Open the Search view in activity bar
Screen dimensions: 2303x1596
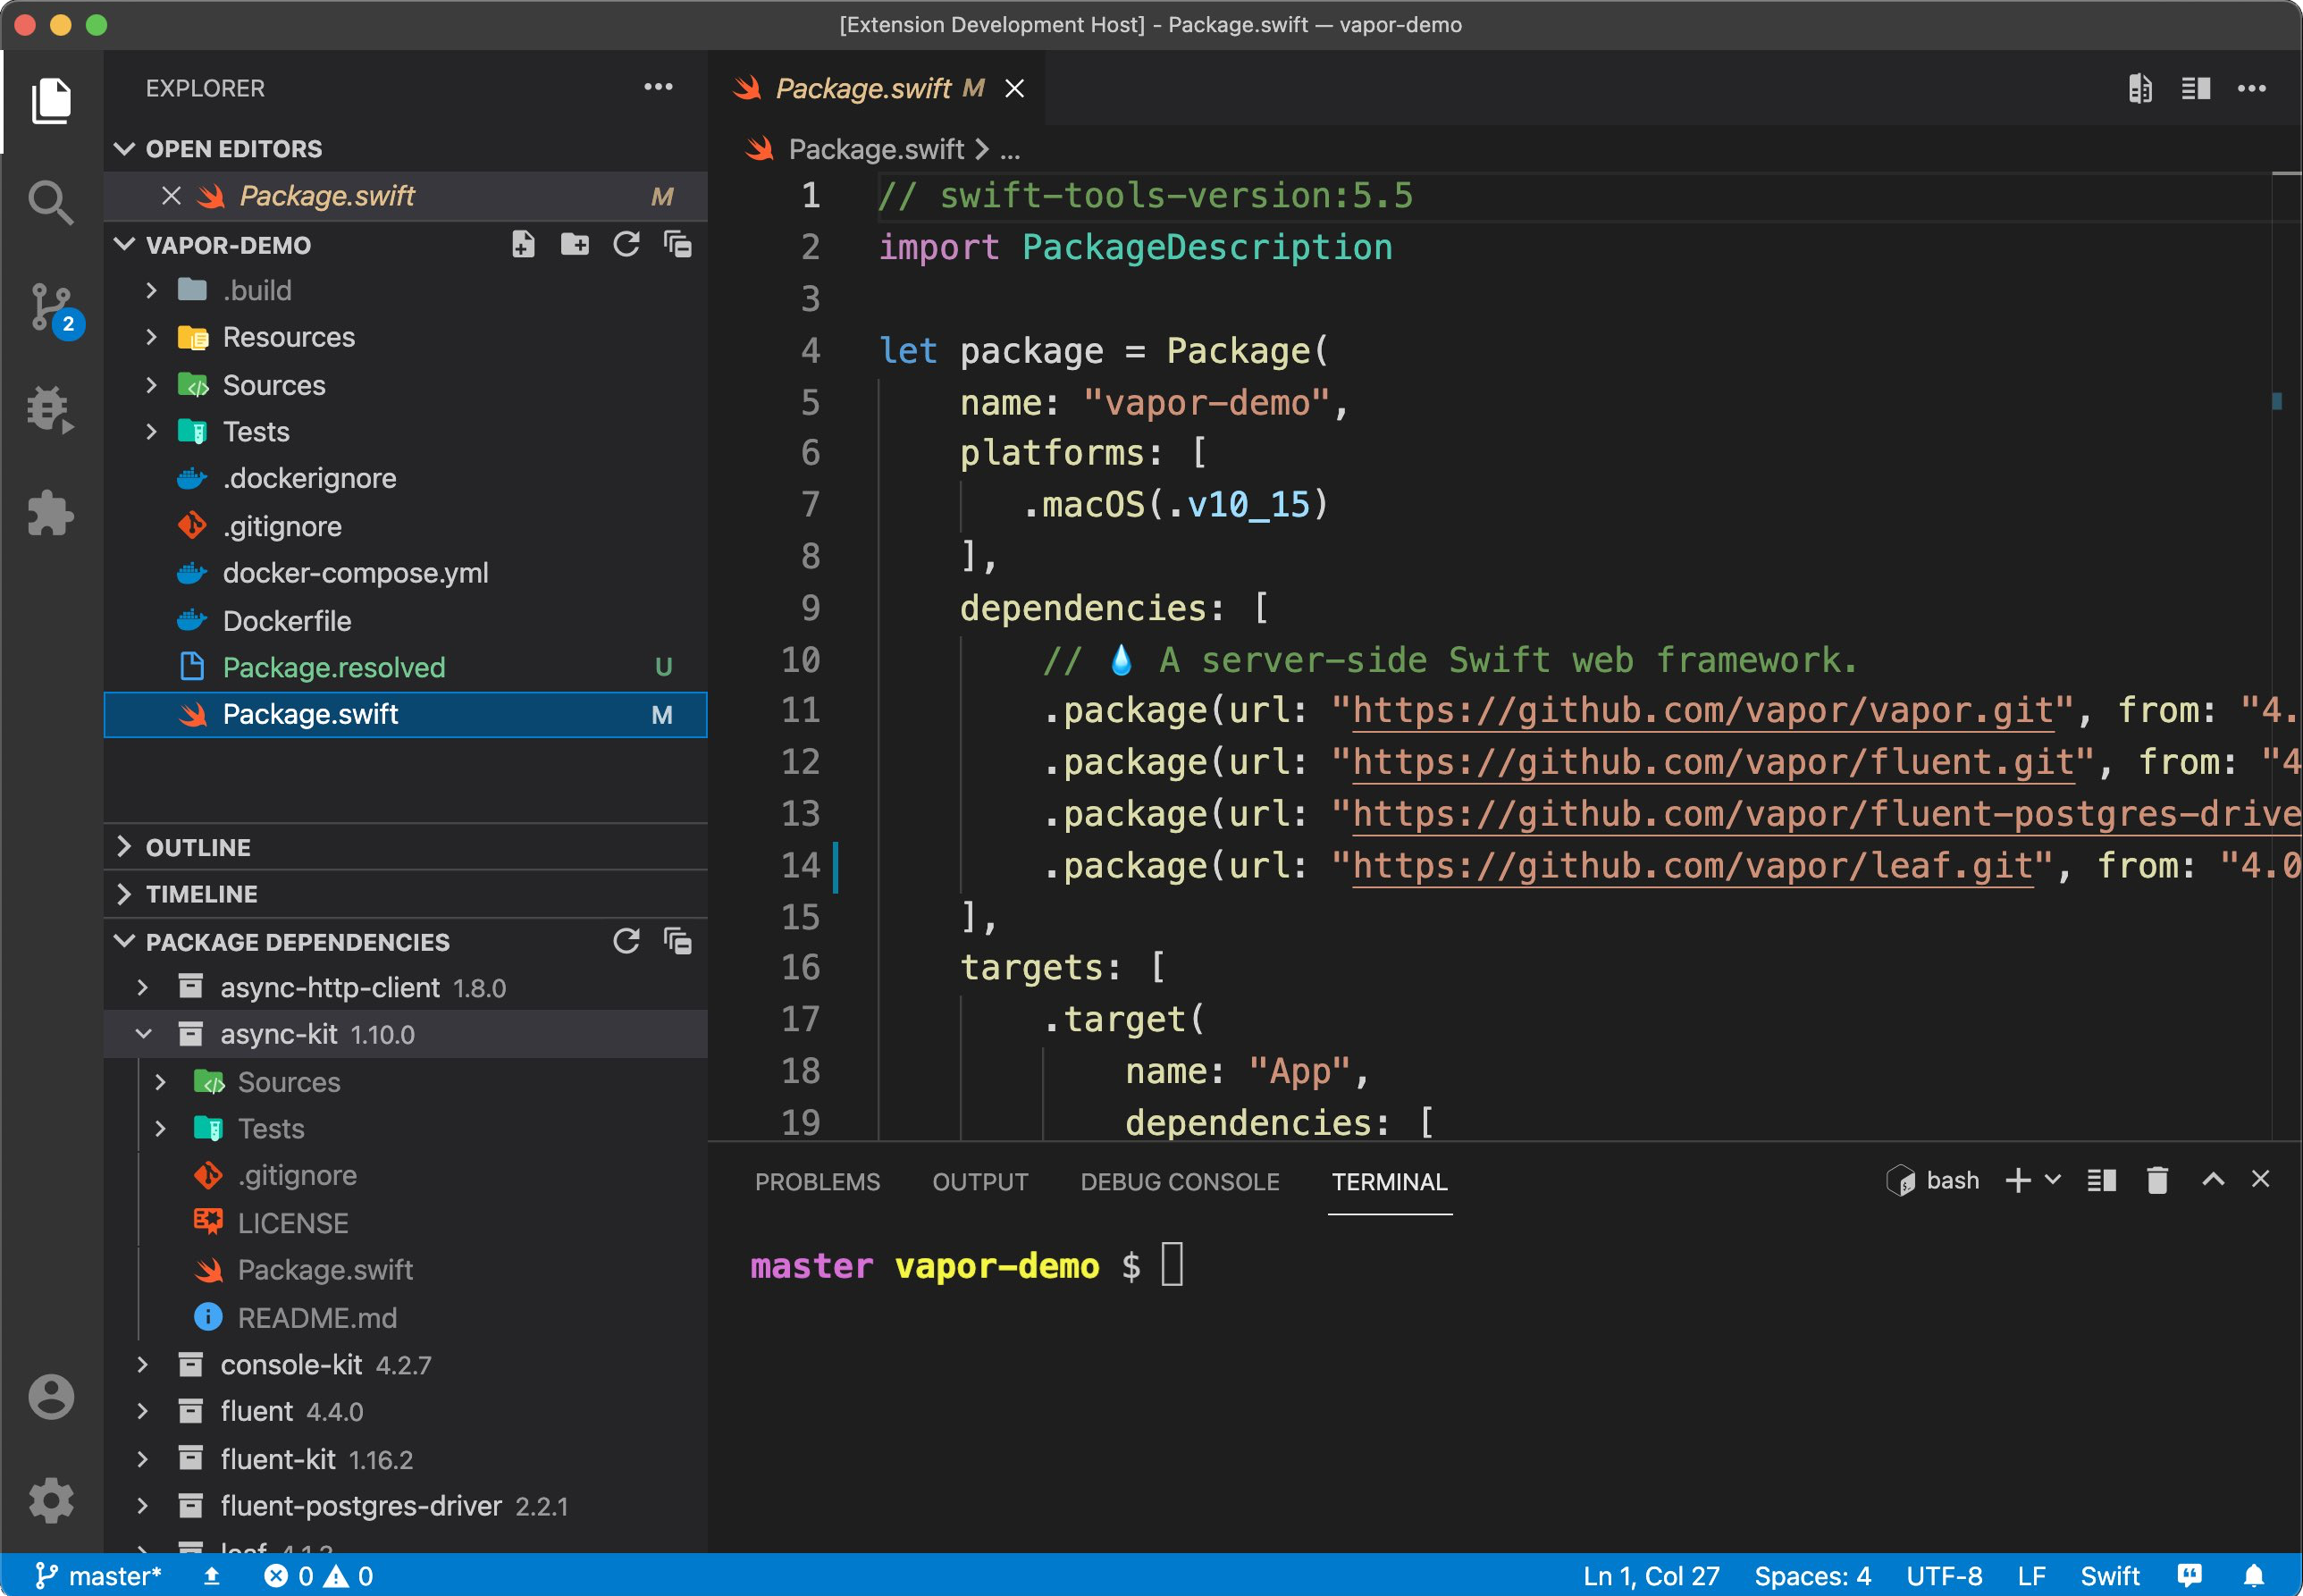click(51, 203)
